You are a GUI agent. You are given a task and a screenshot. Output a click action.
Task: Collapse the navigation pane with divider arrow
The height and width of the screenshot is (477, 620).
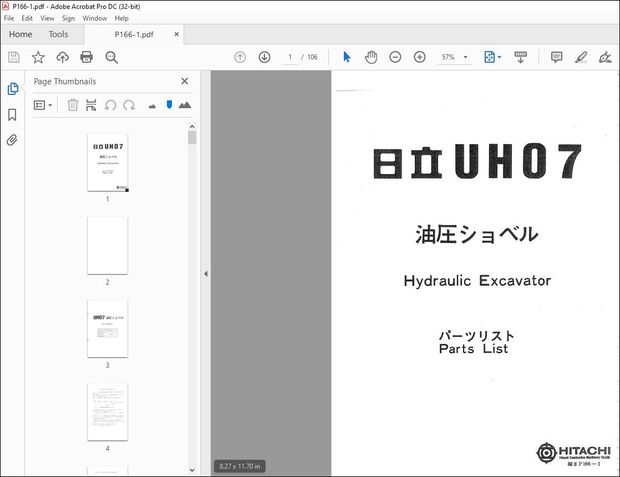205,273
